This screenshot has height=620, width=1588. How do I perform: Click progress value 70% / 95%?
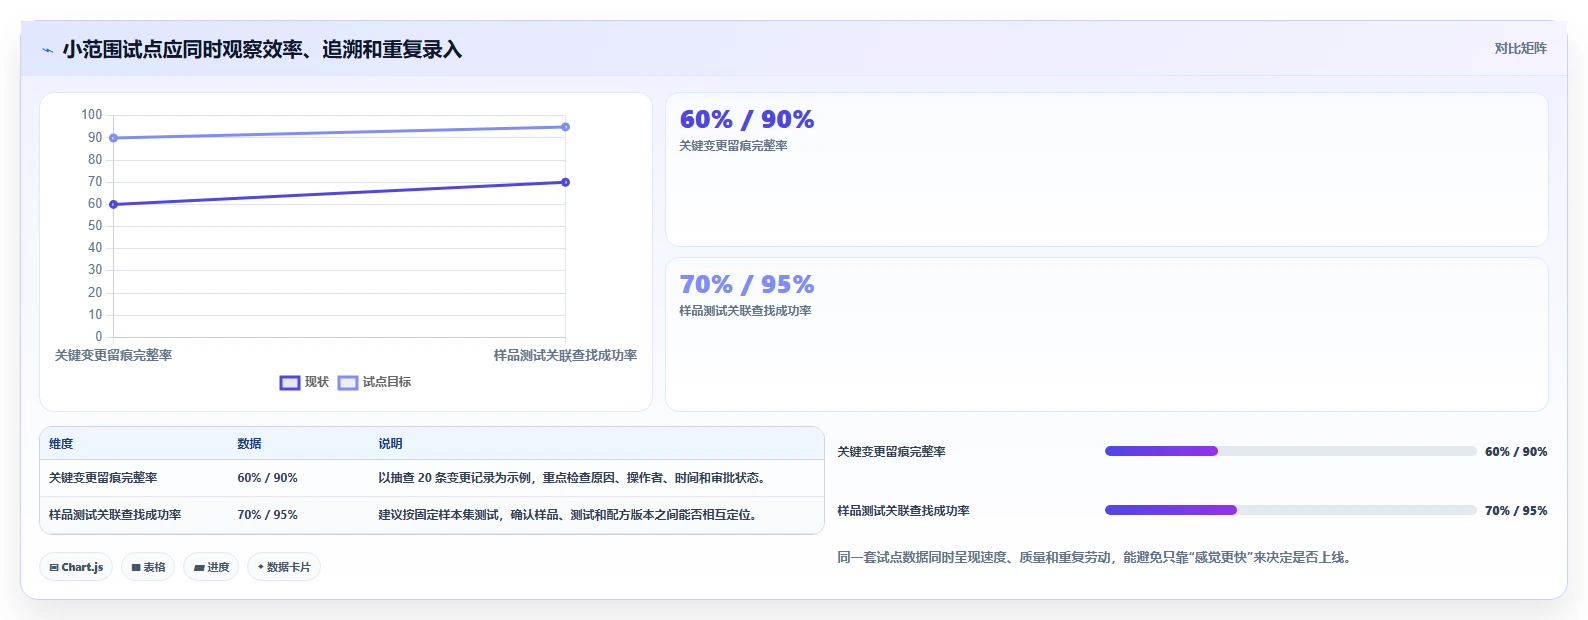tap(1516, 511)
